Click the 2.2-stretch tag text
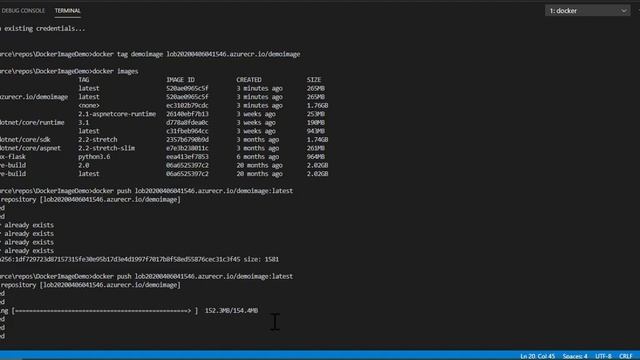 98,140
